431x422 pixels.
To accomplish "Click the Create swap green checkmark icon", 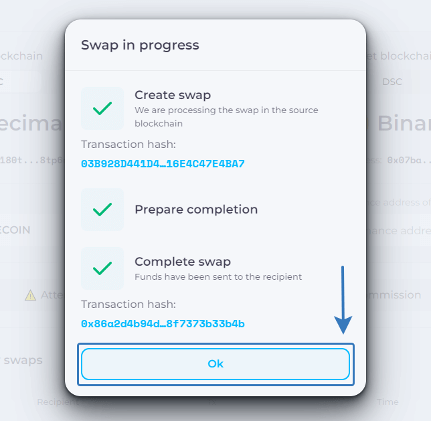I will 102,108.
